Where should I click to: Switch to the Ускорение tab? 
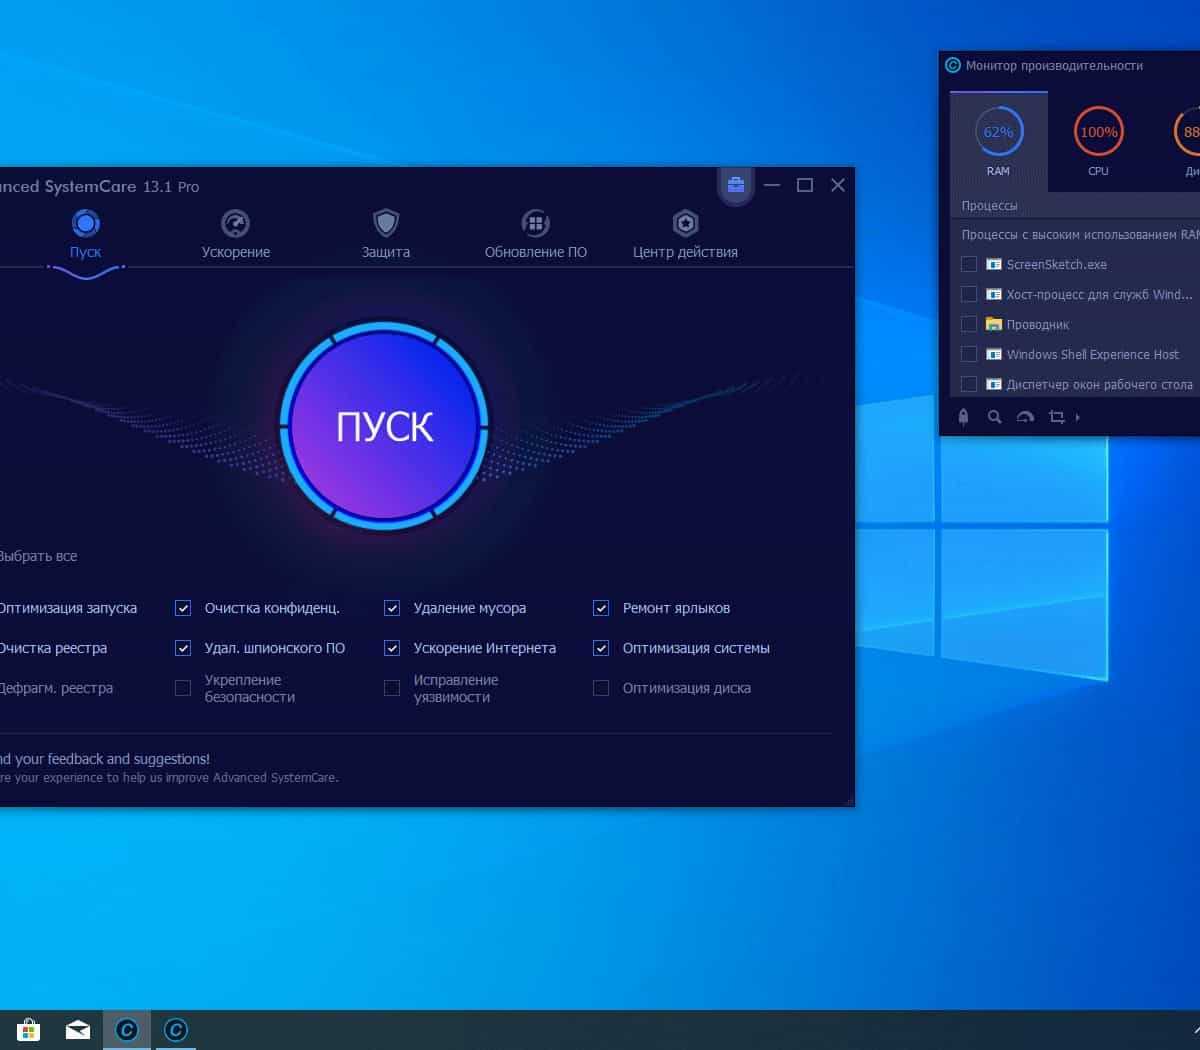coord(236,234)
